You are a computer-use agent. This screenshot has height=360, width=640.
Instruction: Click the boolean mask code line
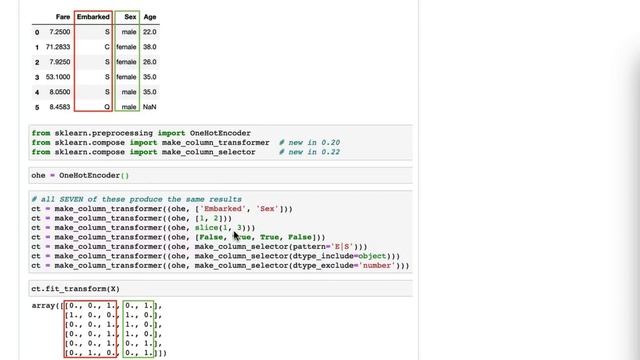tap(178, 237)
